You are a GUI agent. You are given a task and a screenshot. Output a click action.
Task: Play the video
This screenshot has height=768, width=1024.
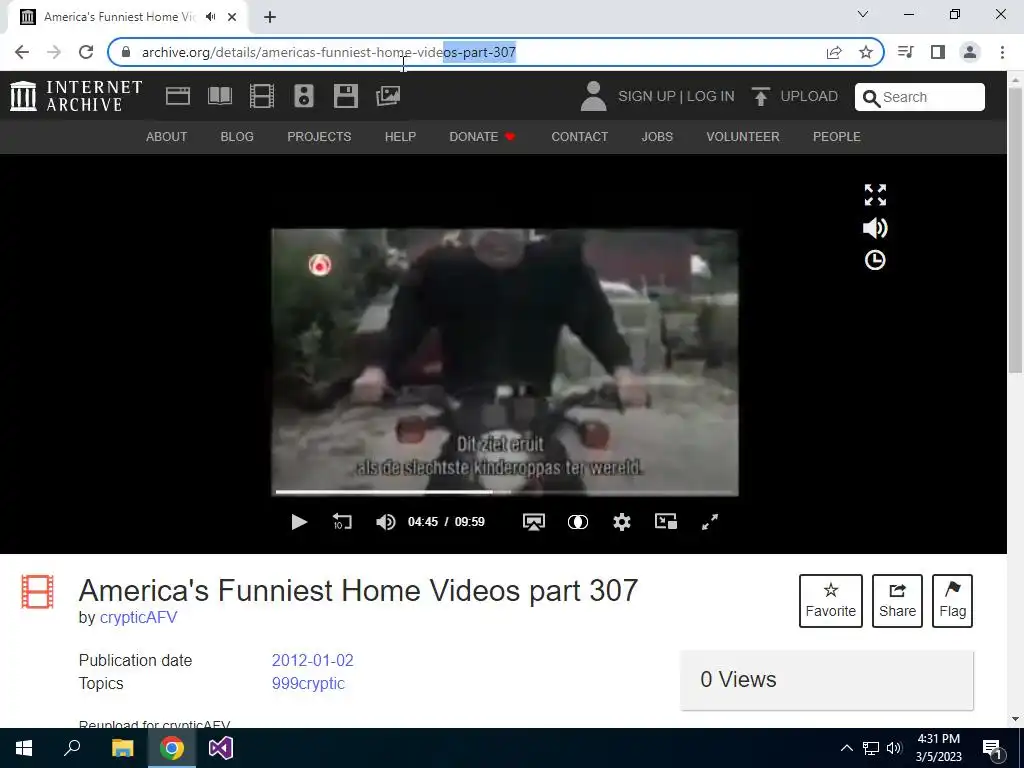click(299, 522)
